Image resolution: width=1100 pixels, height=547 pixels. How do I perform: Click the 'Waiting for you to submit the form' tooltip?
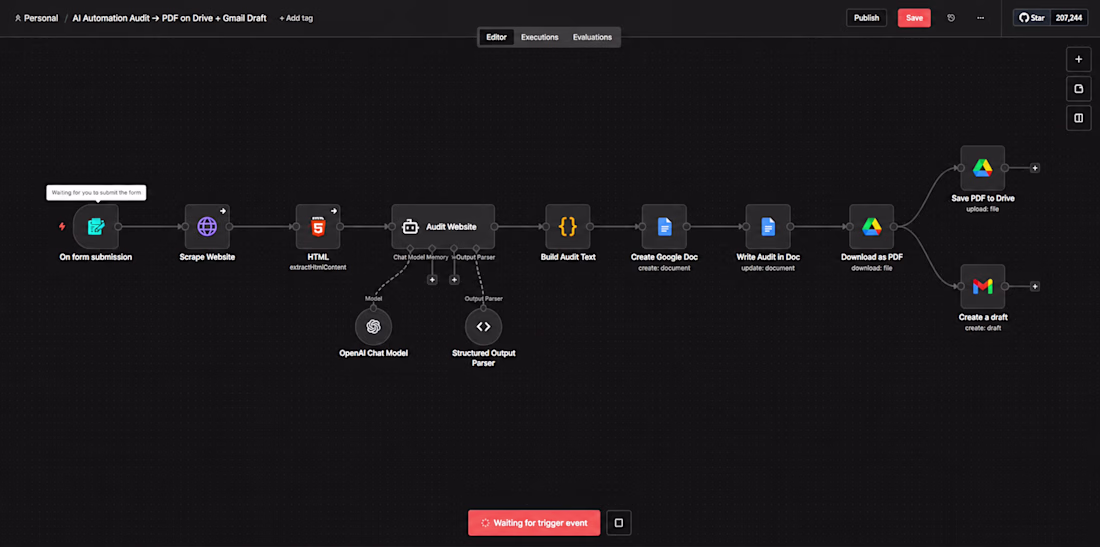(x=97, y=193)
